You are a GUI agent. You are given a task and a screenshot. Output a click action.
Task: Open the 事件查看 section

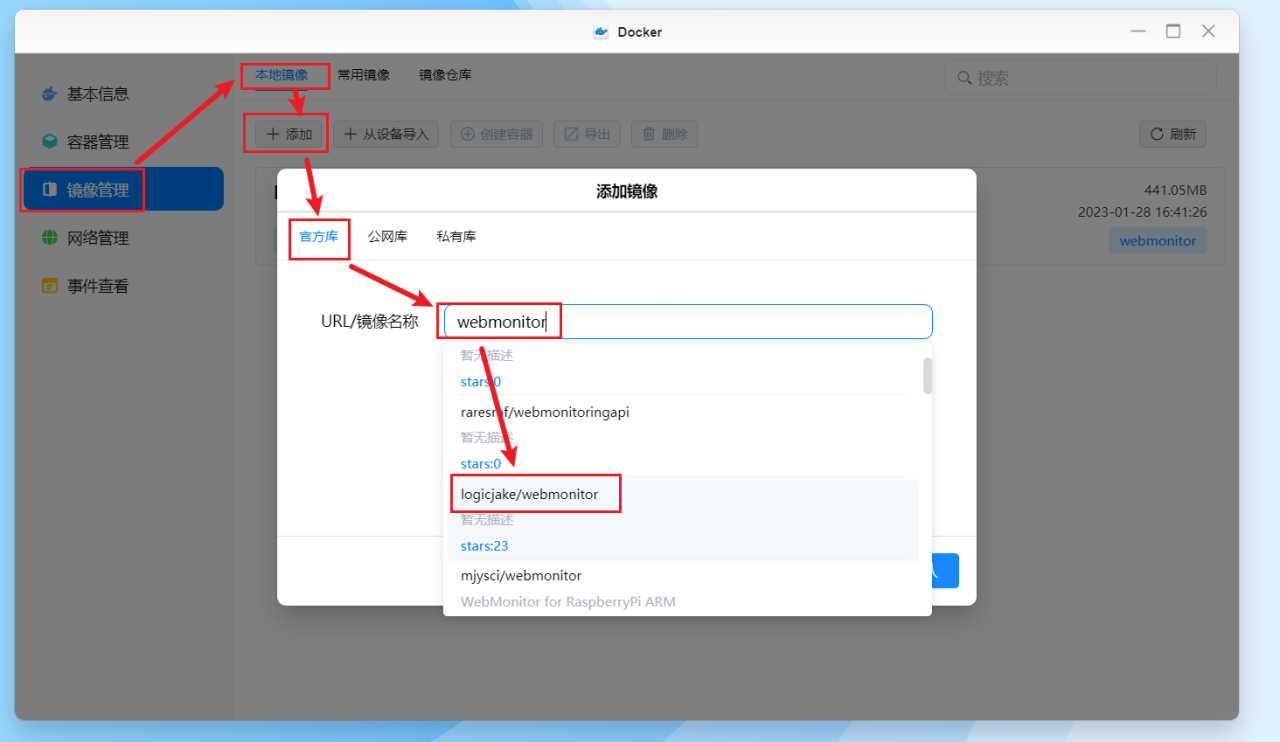coord(100,285)
